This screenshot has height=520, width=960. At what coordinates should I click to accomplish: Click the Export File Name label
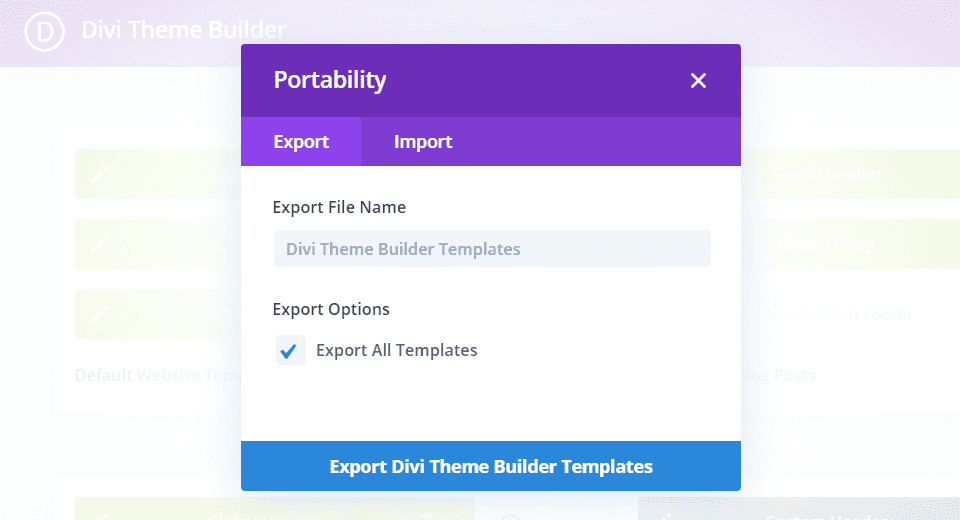click(339, 208)
